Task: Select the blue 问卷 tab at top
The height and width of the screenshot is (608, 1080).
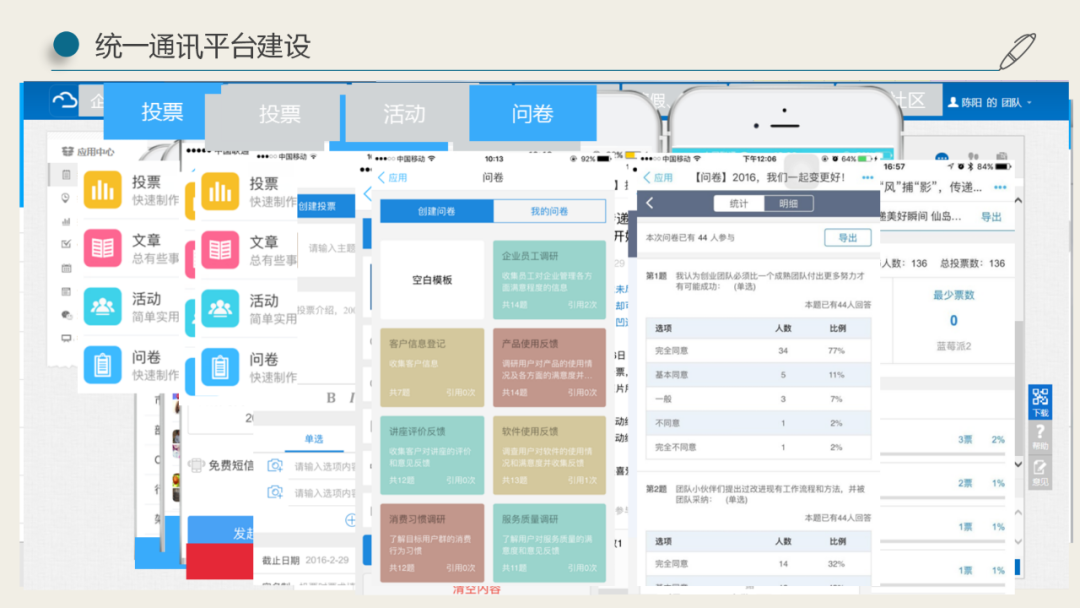Action: point(532,114)
